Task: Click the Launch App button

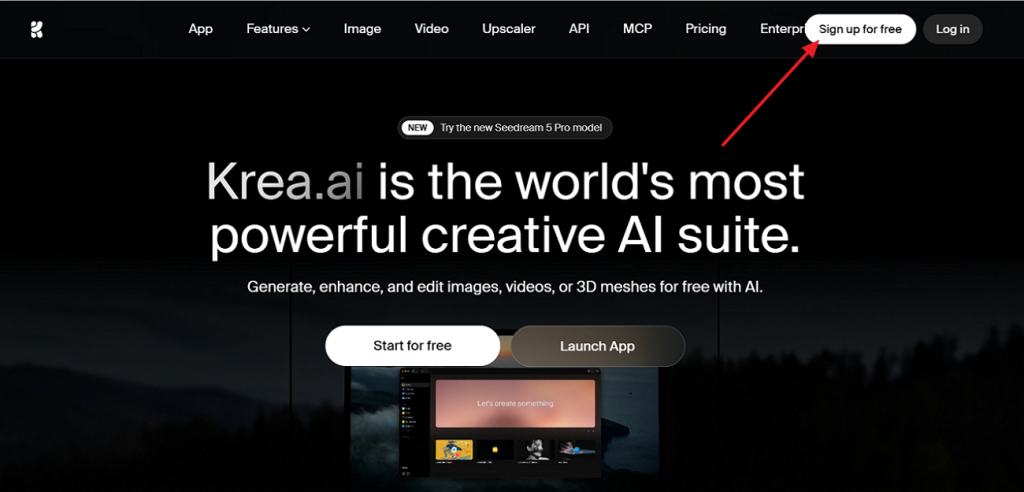Action: [x=598, y=346]
